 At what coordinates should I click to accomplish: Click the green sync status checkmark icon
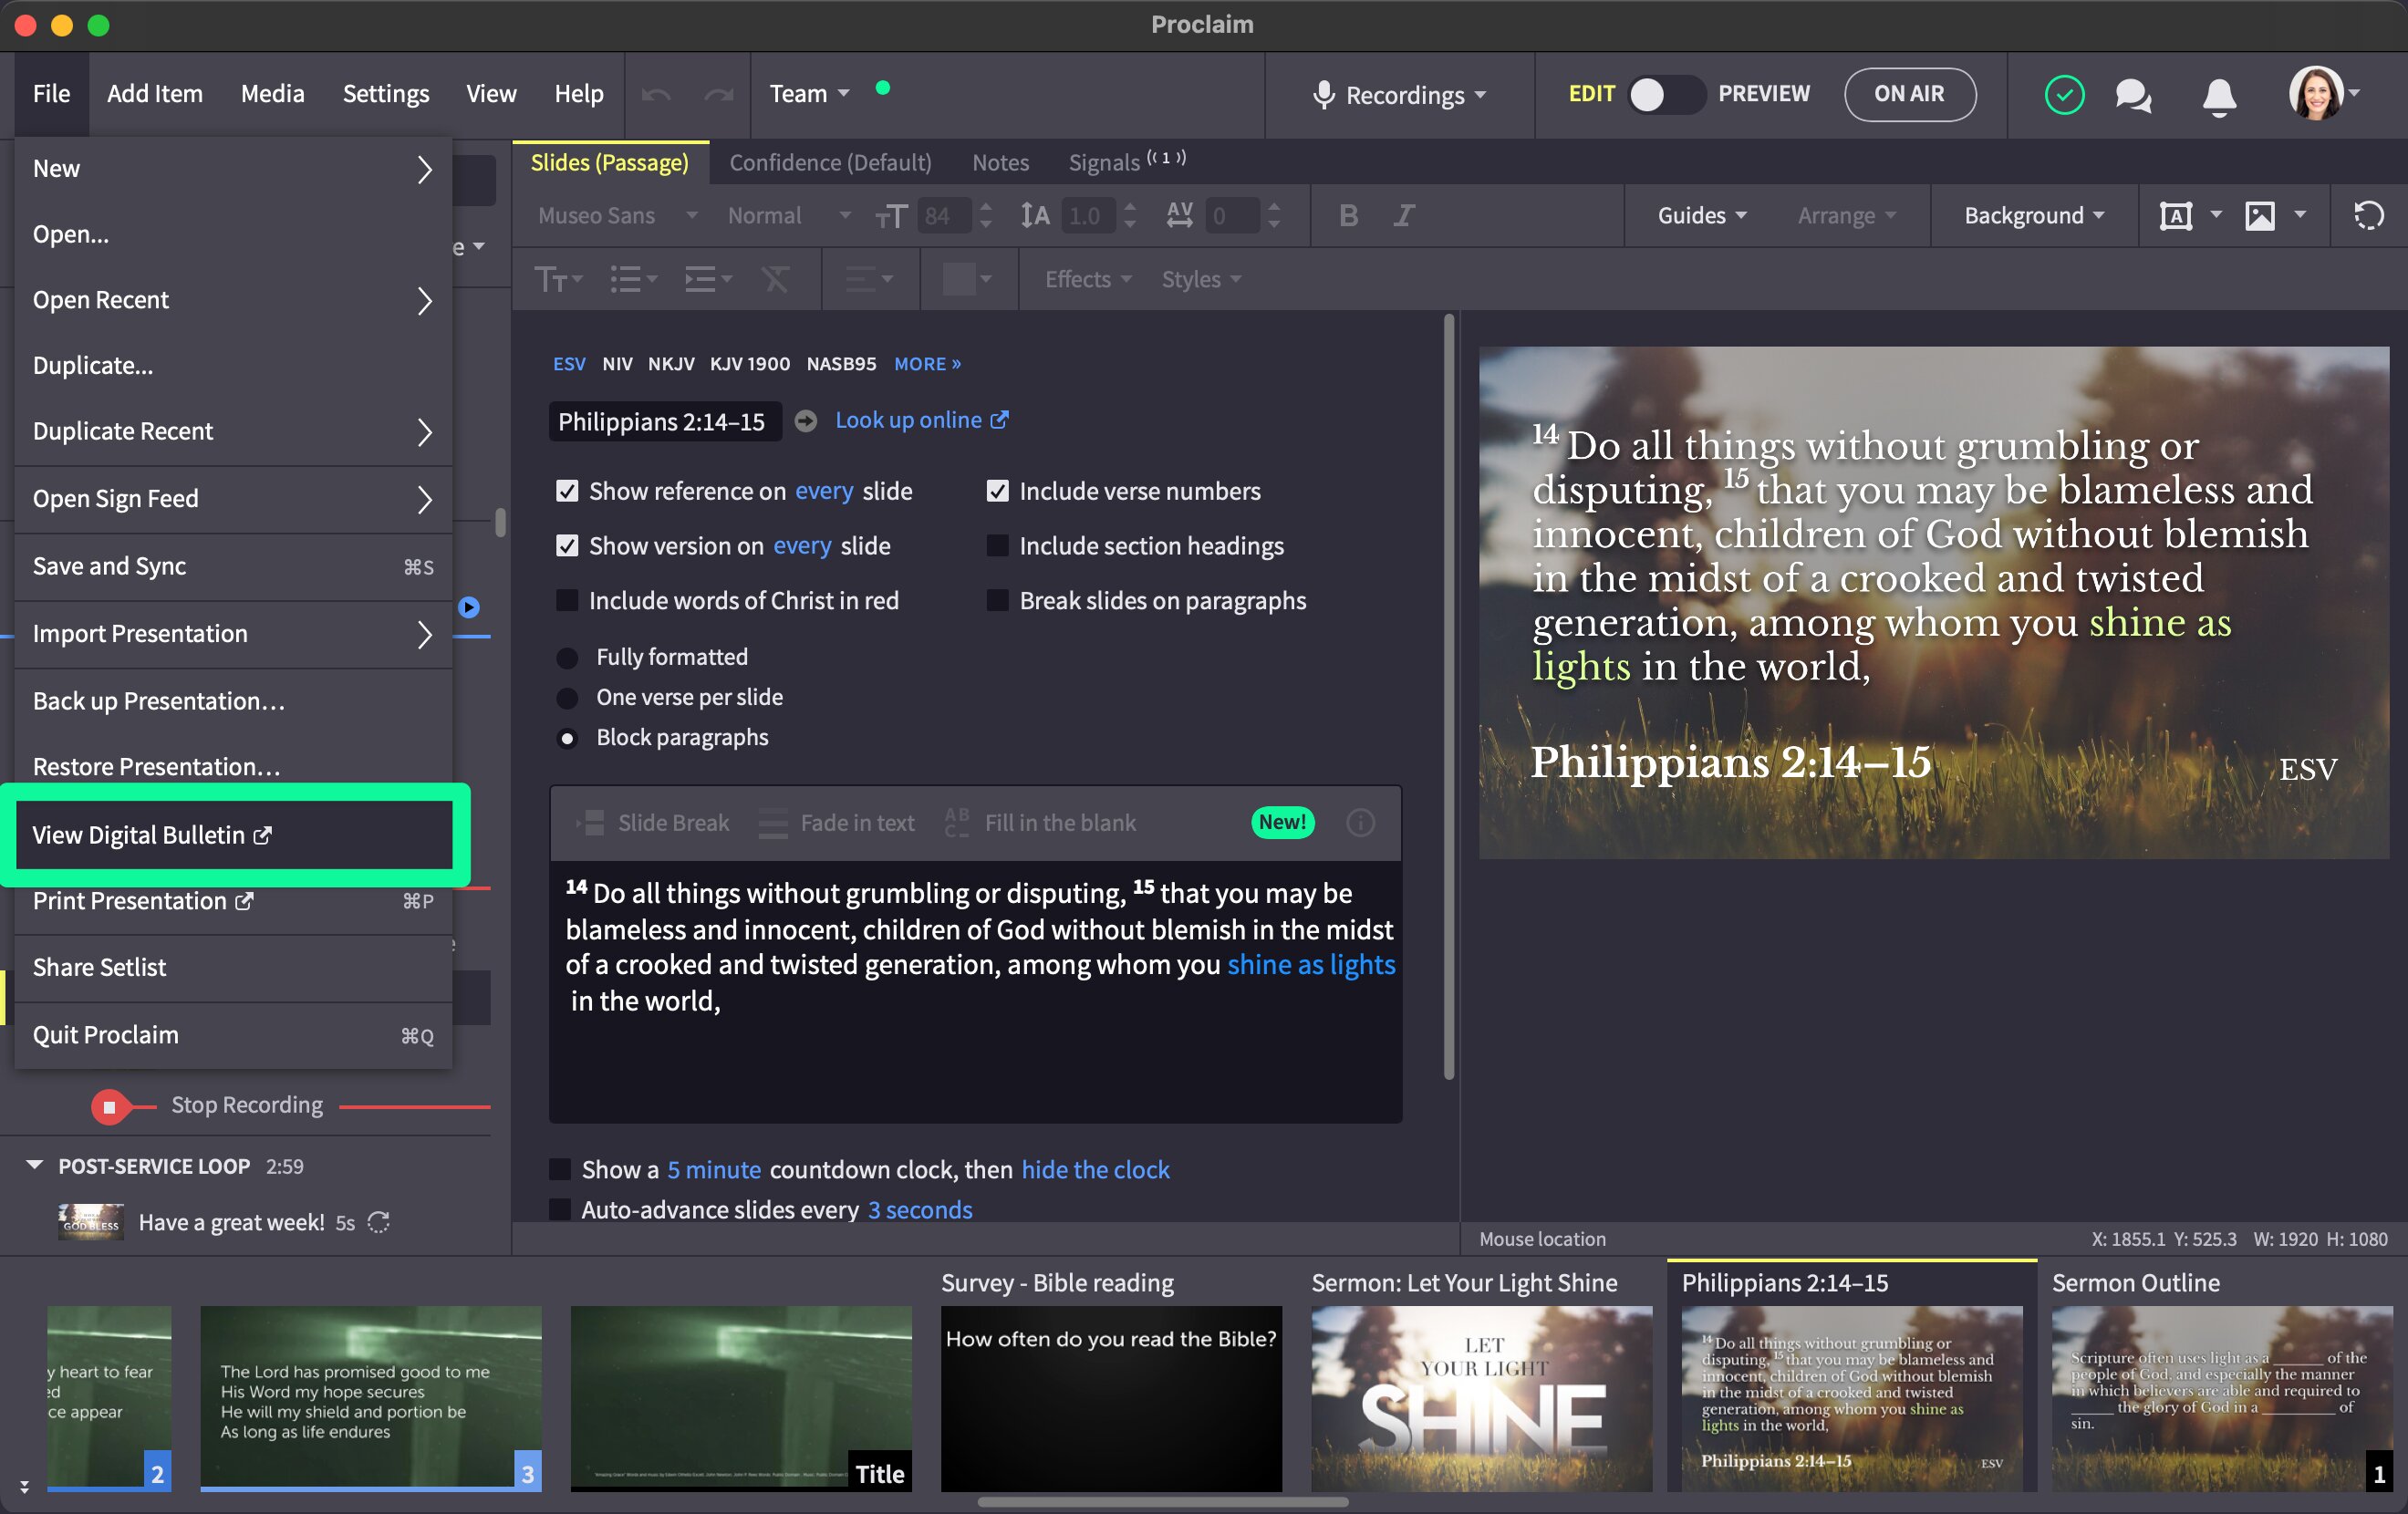[2064, 95]
